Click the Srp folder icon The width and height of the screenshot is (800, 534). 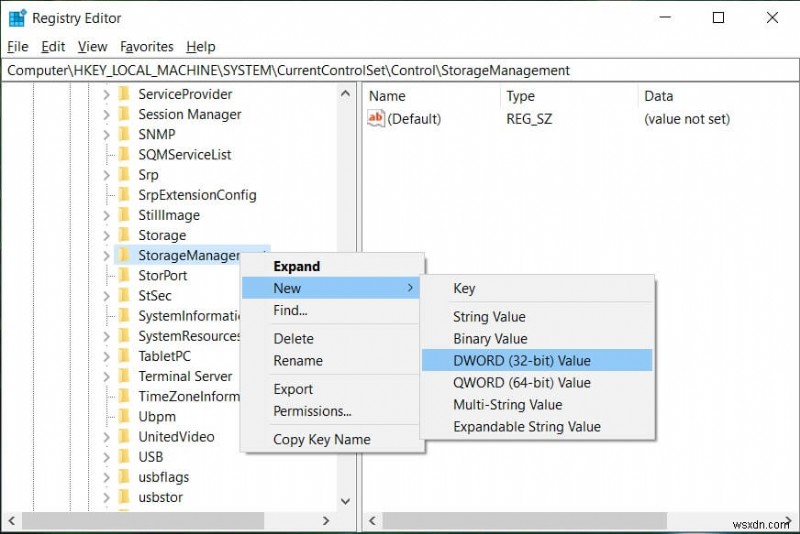(124, 174)
